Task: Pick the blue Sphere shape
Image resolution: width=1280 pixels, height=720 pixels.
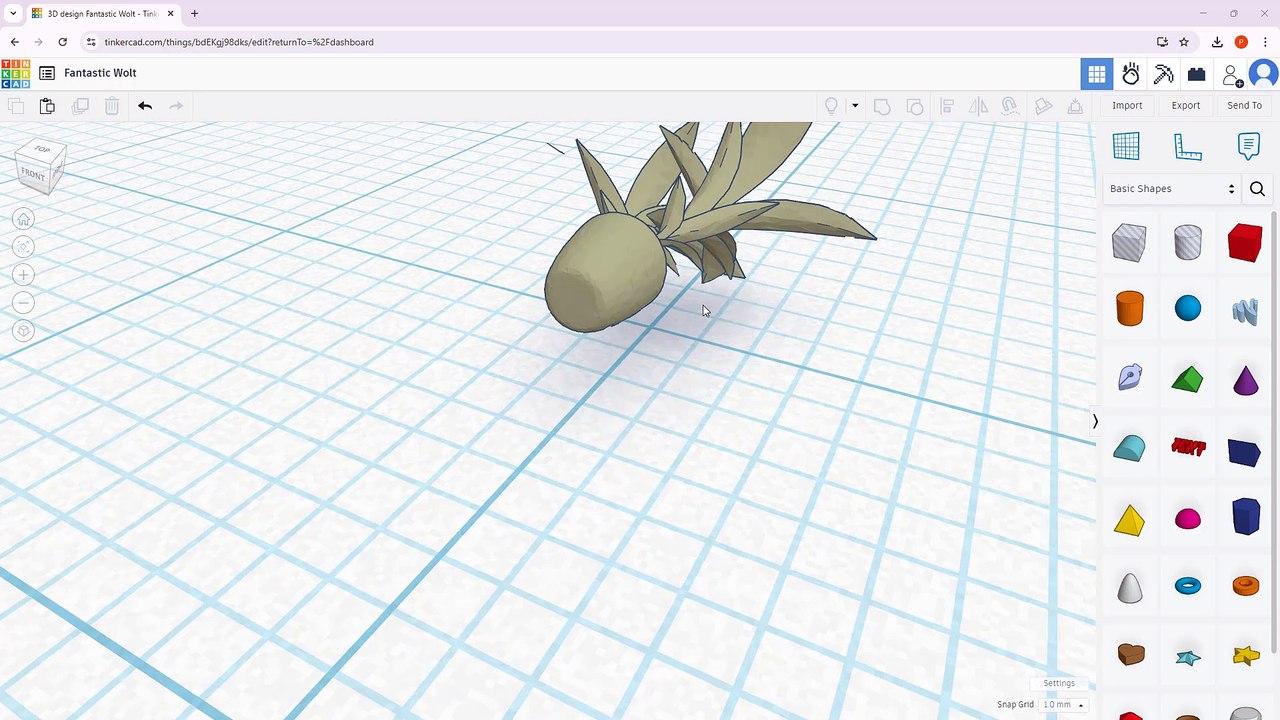Action: 1187,309
